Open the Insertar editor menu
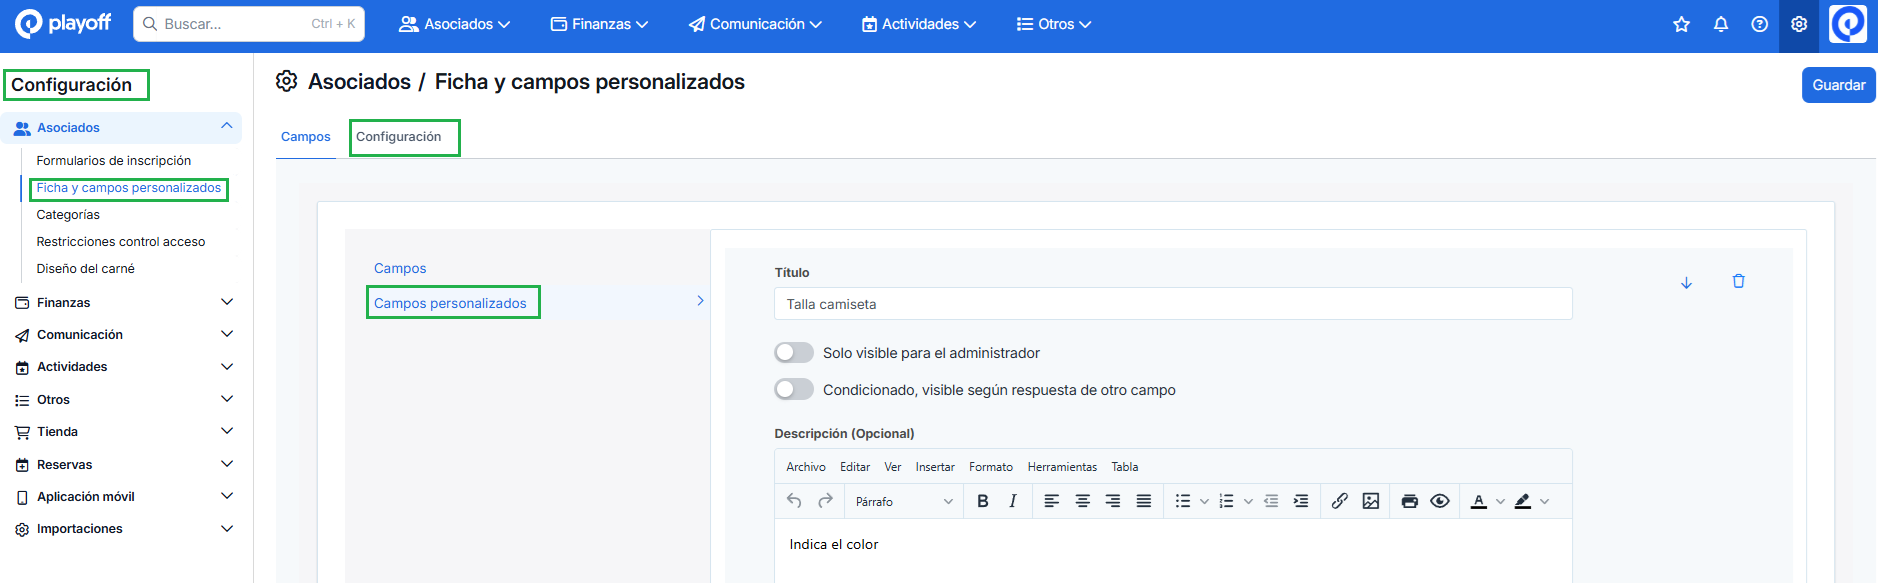1878x583 pixels. click(935, 467)
